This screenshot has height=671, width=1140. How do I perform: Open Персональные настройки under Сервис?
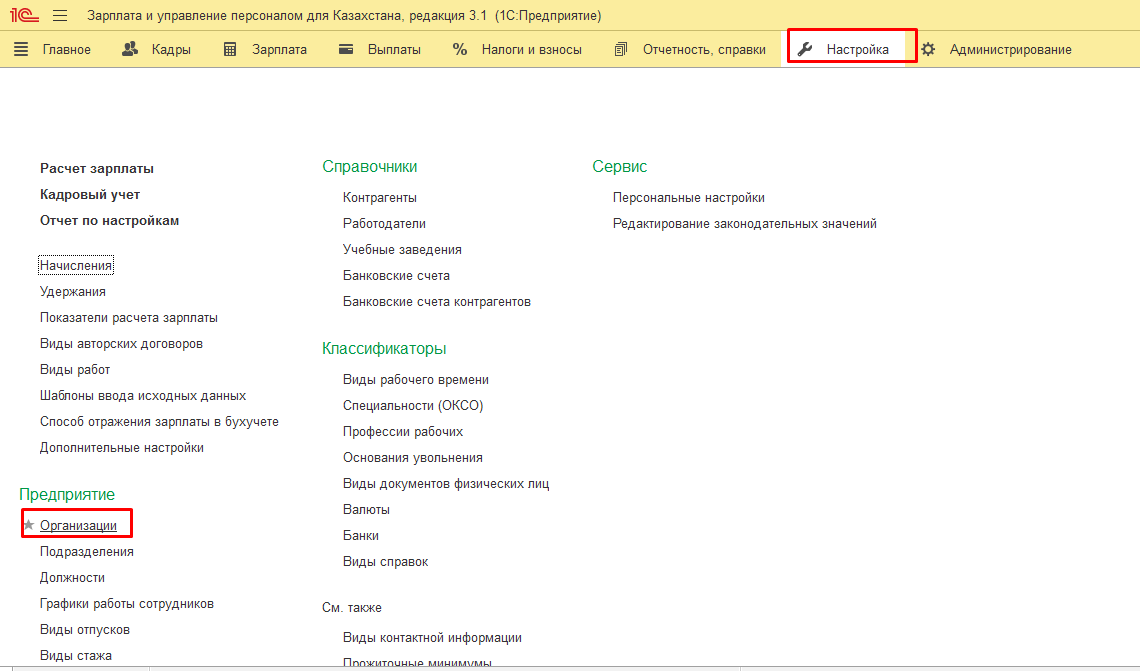click(x=688, y=197)
